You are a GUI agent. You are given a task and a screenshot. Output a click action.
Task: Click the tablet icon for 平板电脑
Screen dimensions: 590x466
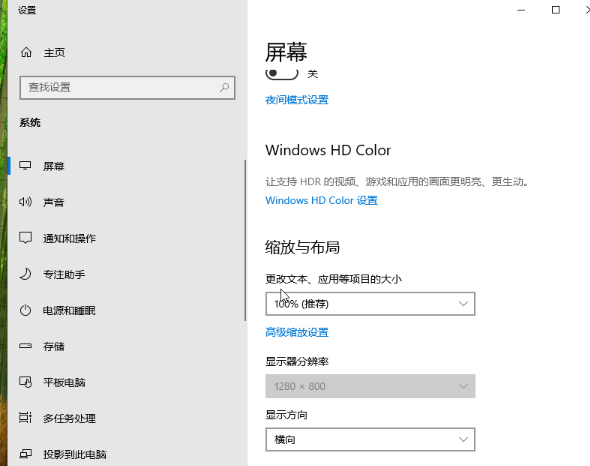(25, 382)
